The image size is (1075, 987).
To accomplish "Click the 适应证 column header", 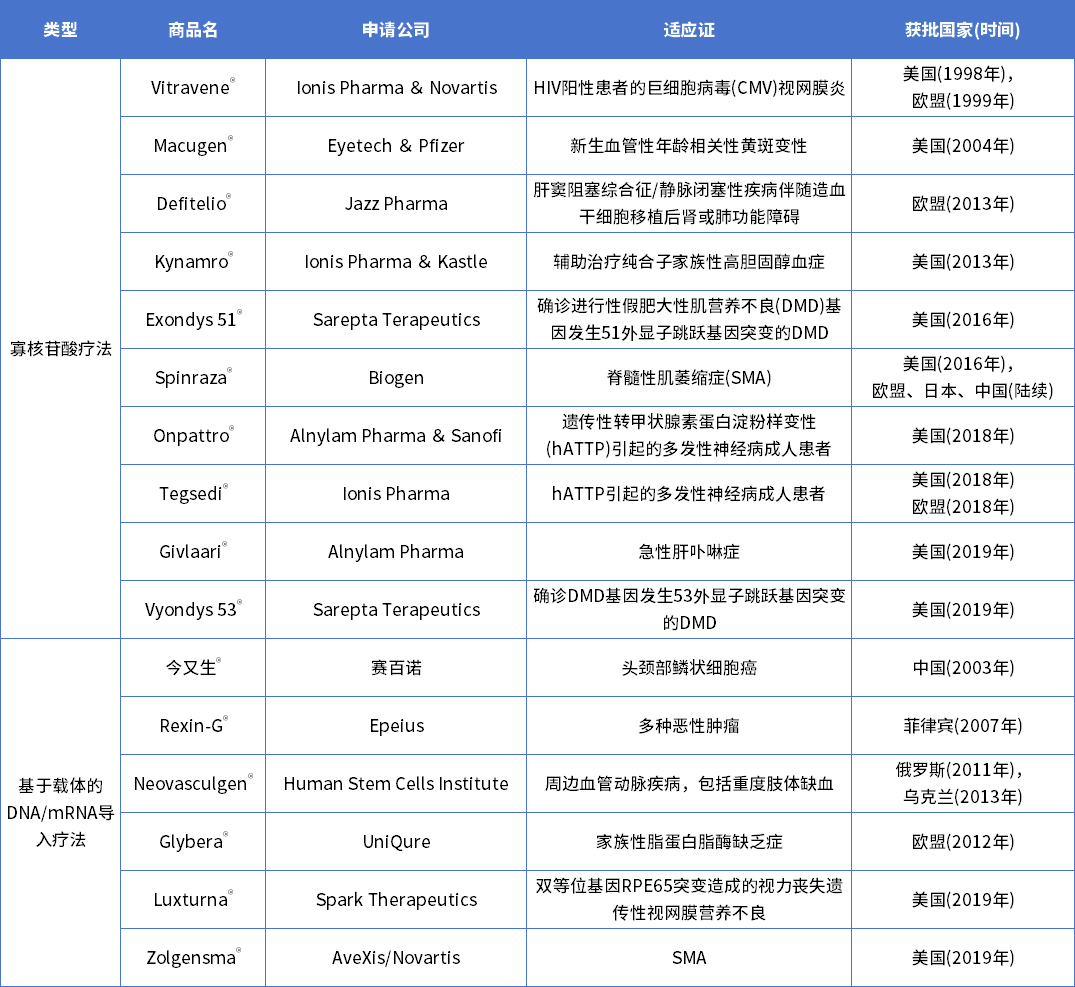I will pos(689,30).
